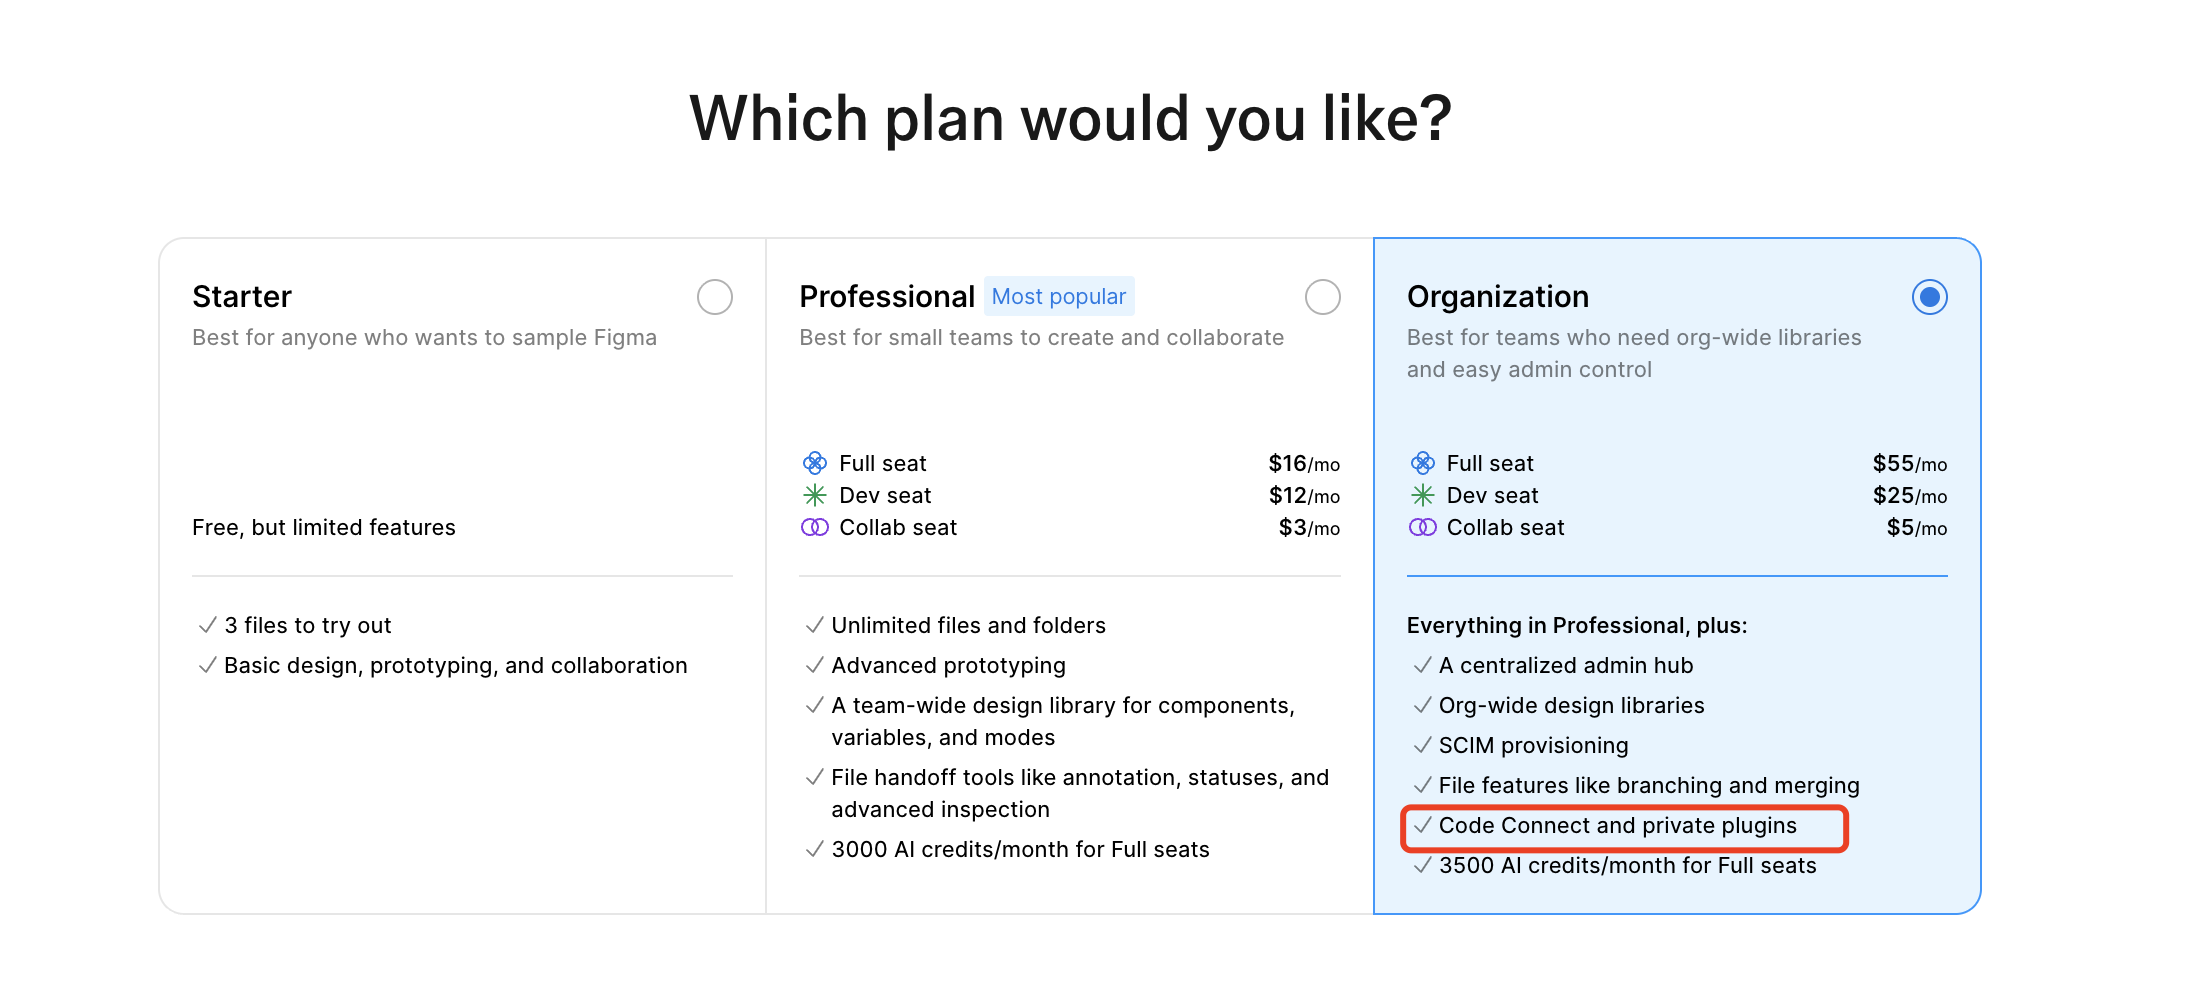
Task: Select the Professional plan radio button
Action: 1322,297
